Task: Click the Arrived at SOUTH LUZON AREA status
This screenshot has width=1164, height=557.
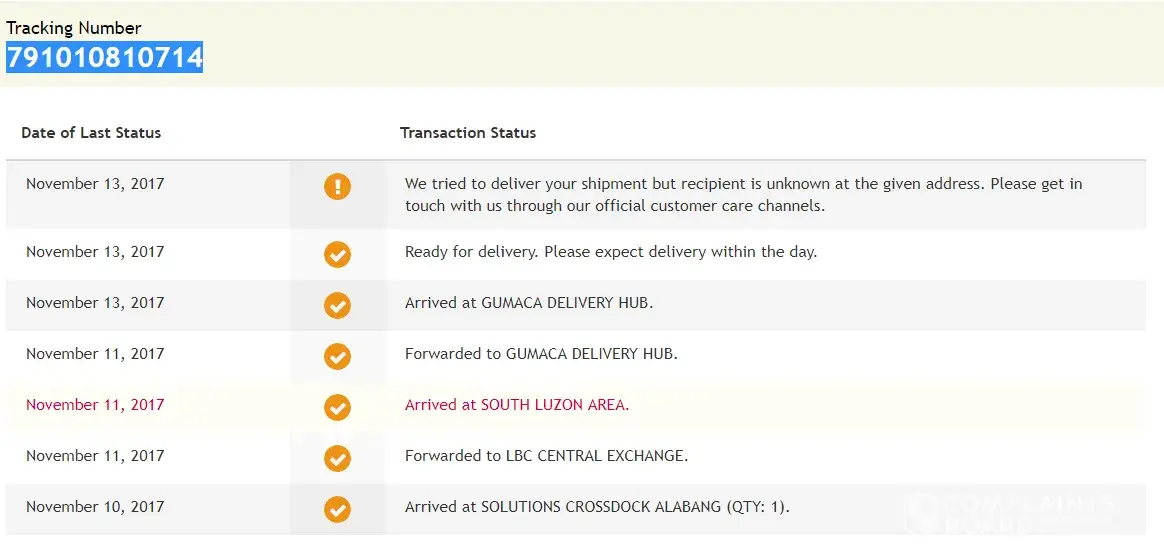Action: point(517,405)
